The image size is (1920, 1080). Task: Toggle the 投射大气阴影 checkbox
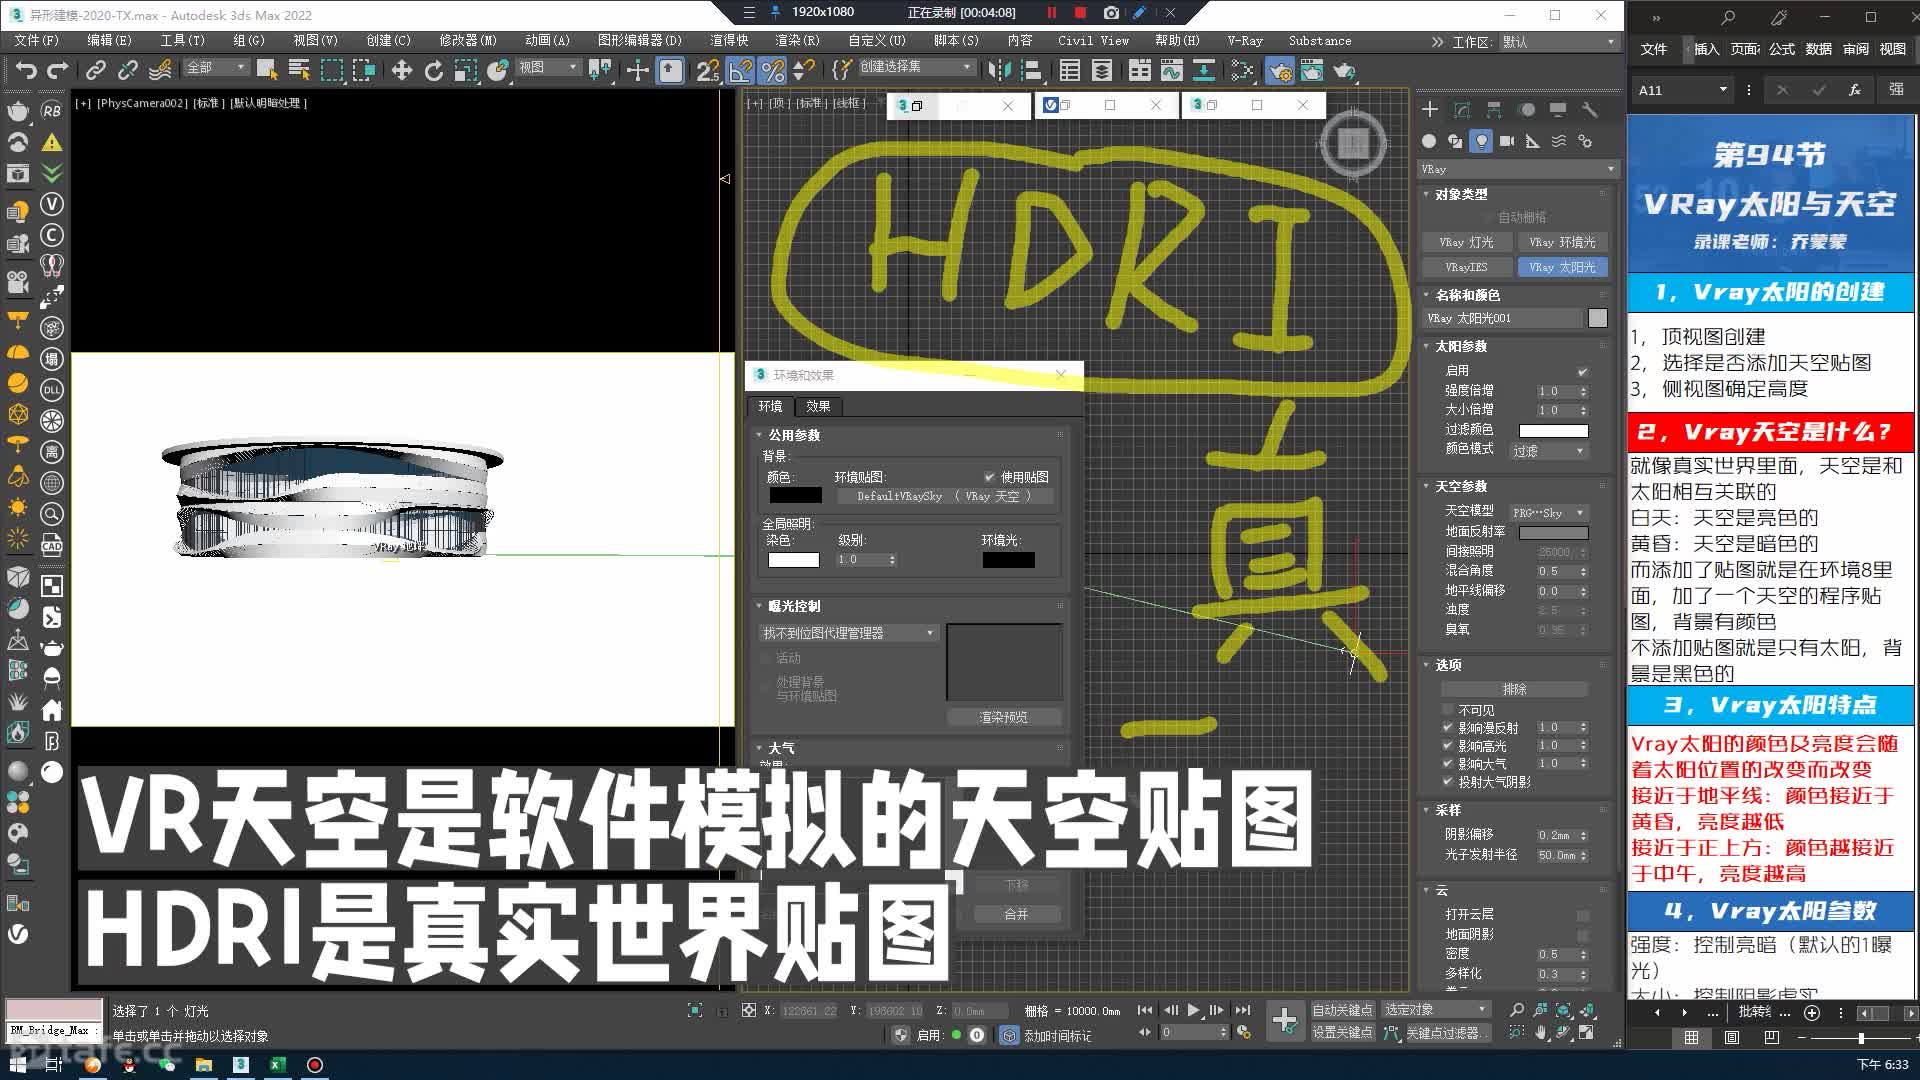[x=1447, y=782]
